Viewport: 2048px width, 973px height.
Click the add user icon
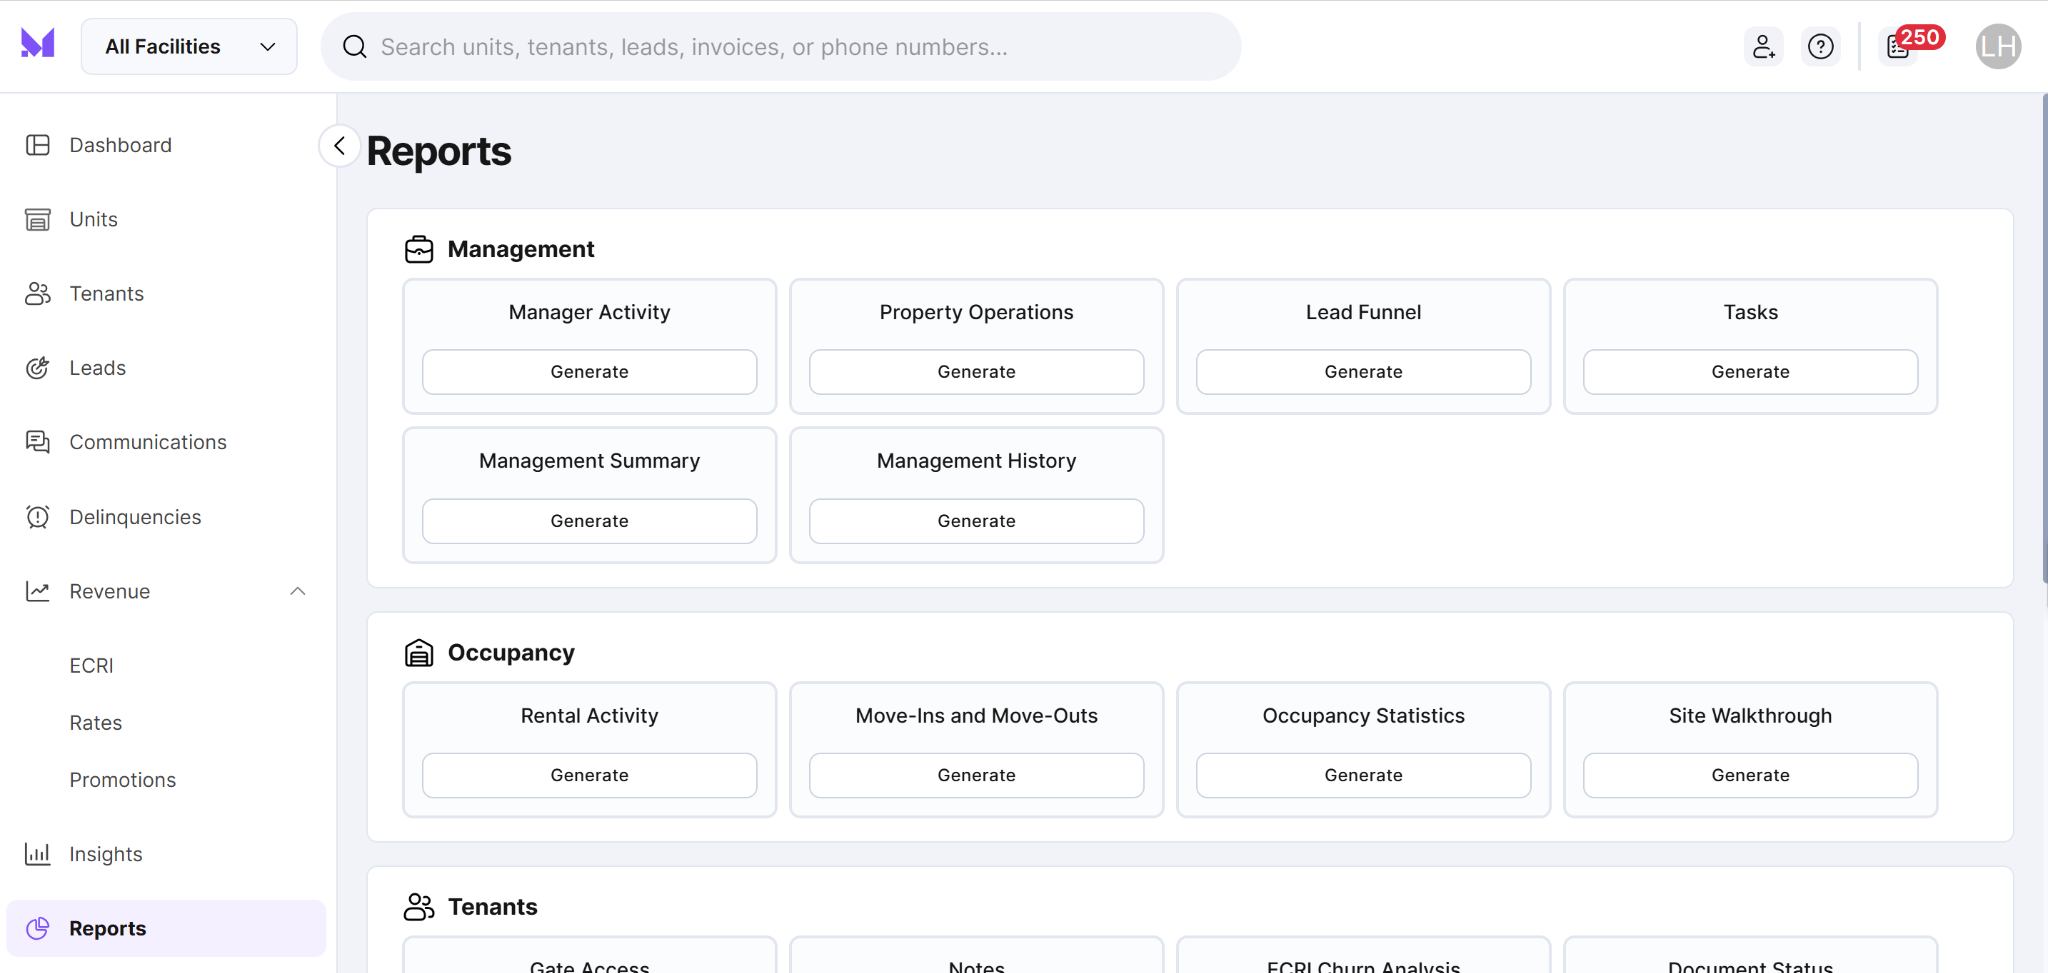tap(1763, 46)
